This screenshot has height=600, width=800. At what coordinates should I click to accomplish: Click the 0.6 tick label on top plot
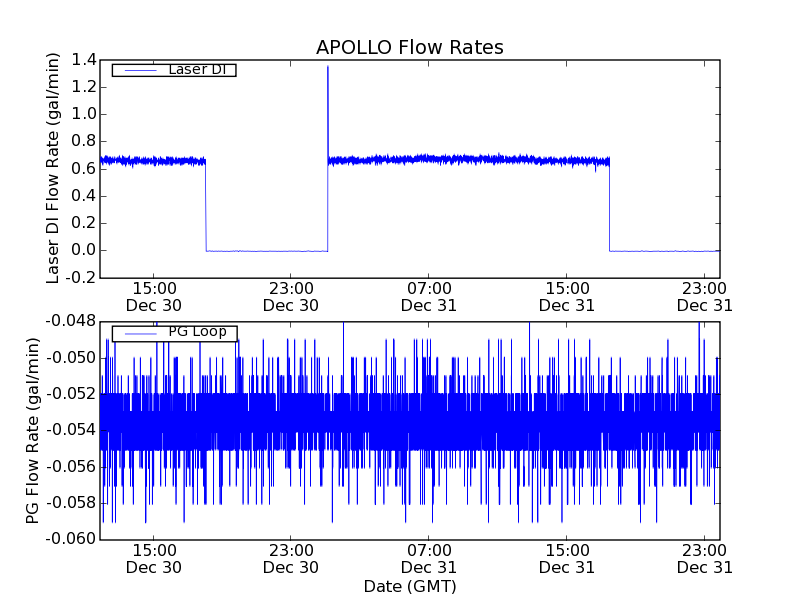[x=84, y=169]
